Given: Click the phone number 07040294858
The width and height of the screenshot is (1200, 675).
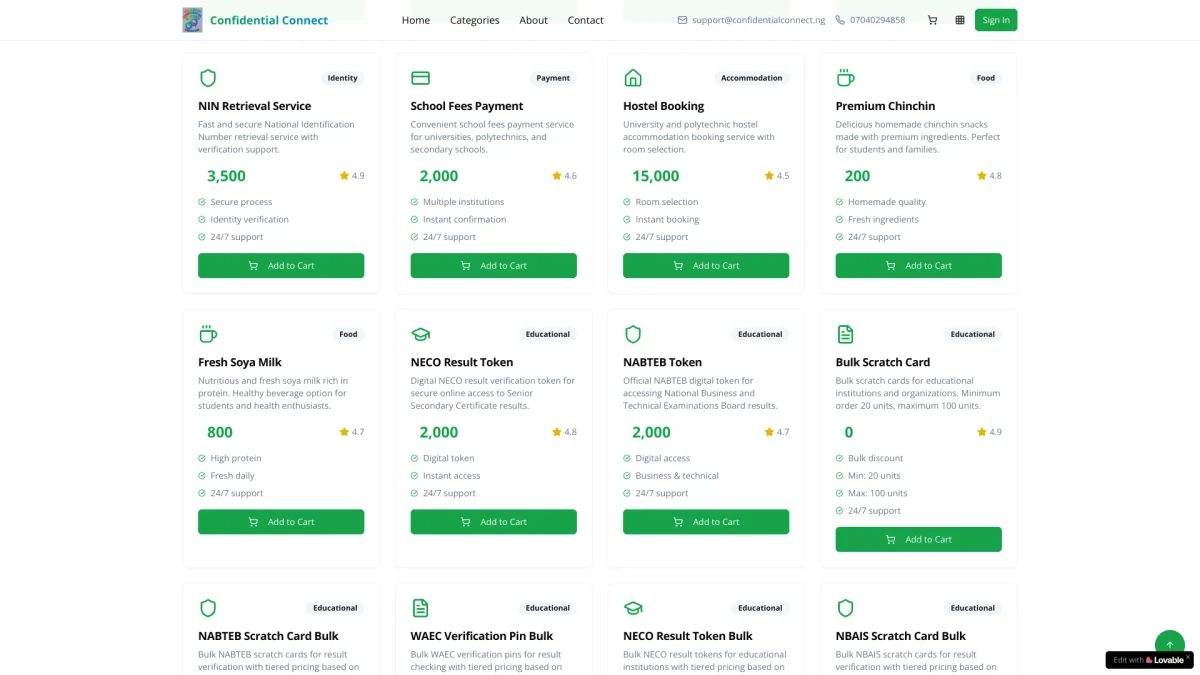Looking at the screenshot, I should click(877, 20).
